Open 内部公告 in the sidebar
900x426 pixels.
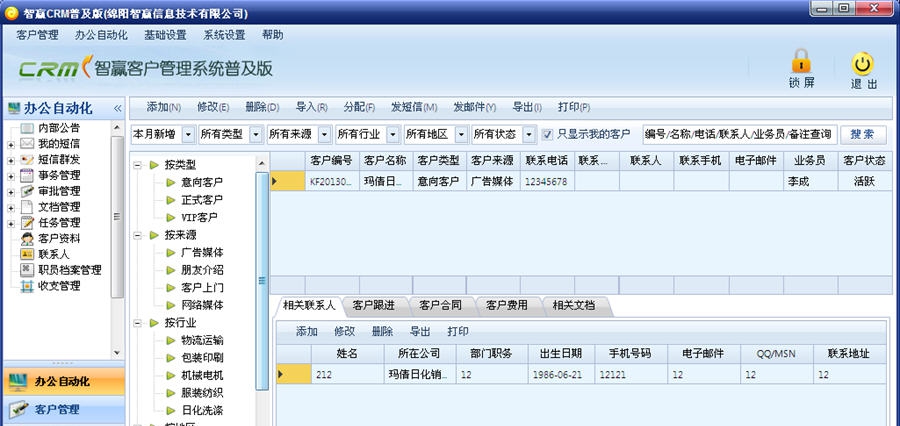click(58, 128)
